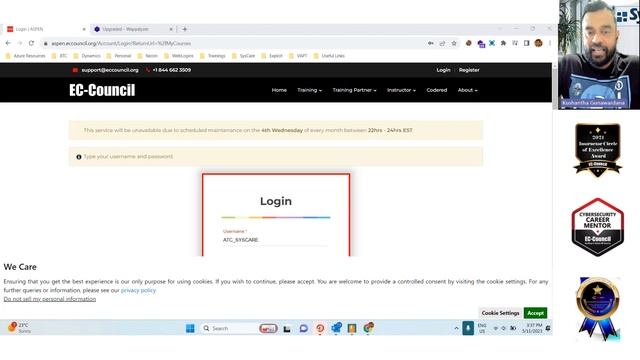Bookmark this page with the star icon
640x360 pixels.
(454, 43)
